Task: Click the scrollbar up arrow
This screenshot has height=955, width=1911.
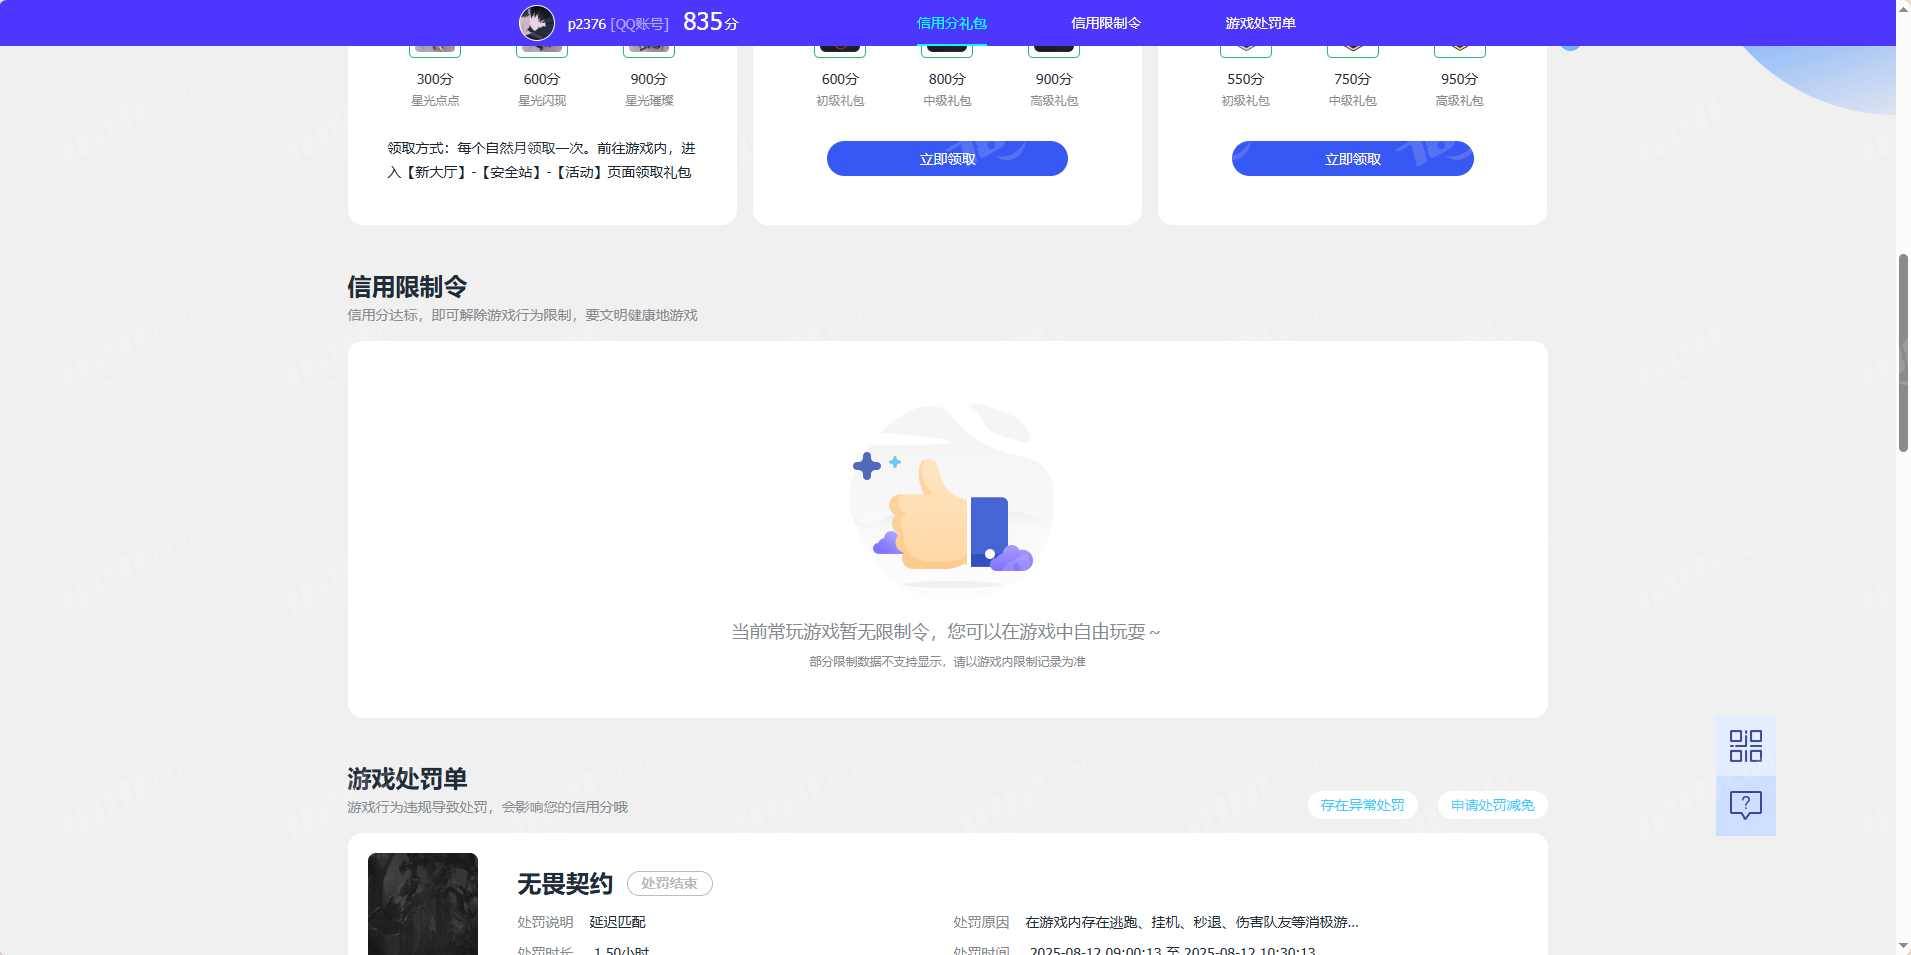Action: point(1903,8)
